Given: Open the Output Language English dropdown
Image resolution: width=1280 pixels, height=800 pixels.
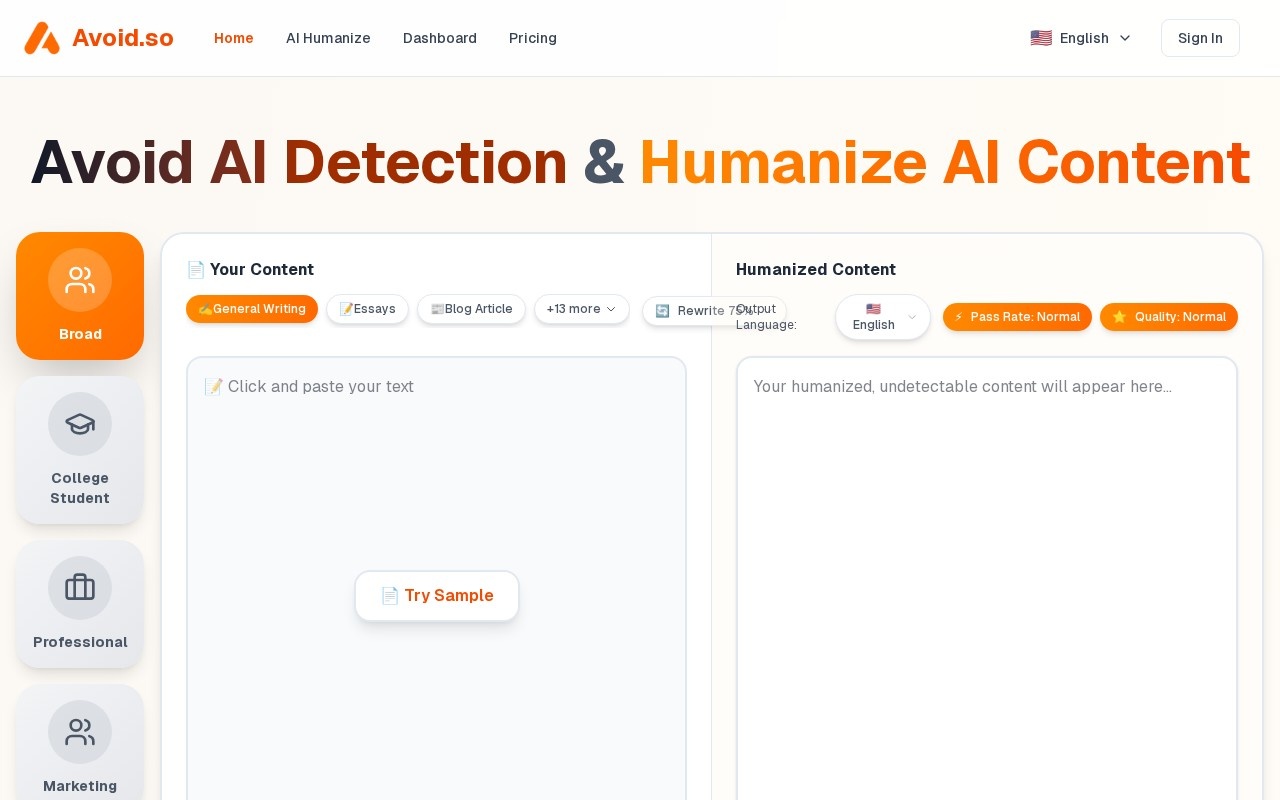Looking at the screenshot, I should pyautogui.click(x=883, y=317).
